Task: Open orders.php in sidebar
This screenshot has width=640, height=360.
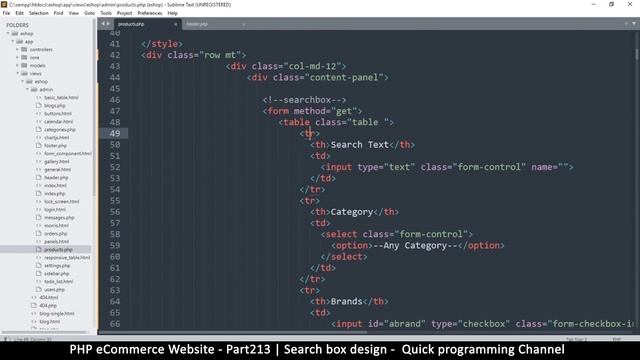Action: pyautogui.click(x=56, y=233)
